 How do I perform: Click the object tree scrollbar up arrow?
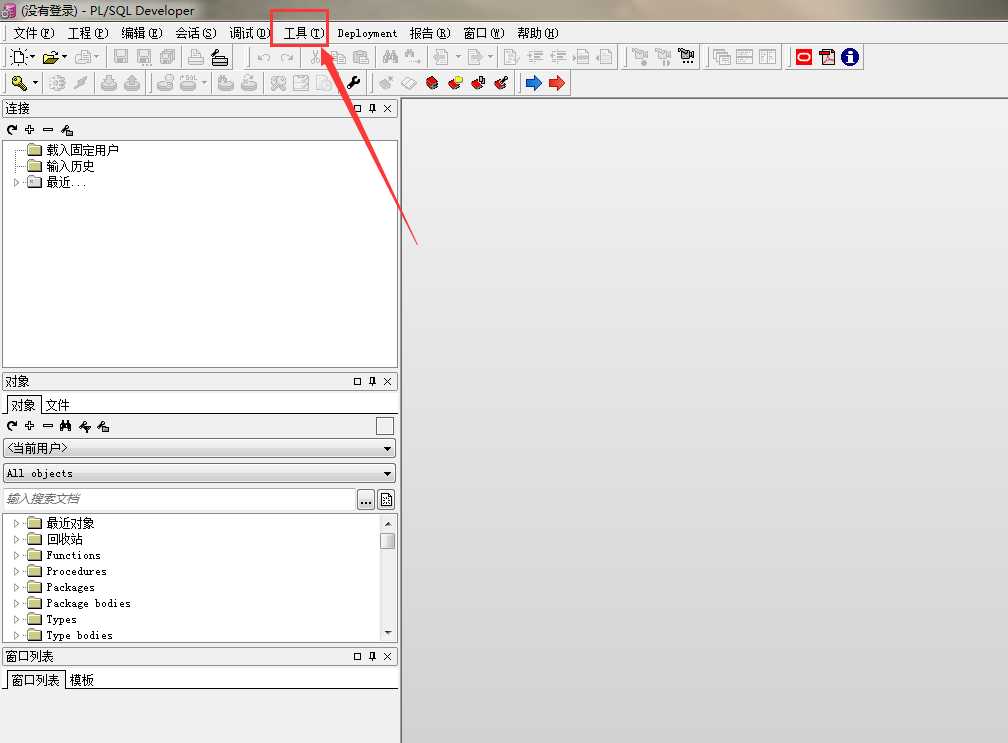click(388, 523)
